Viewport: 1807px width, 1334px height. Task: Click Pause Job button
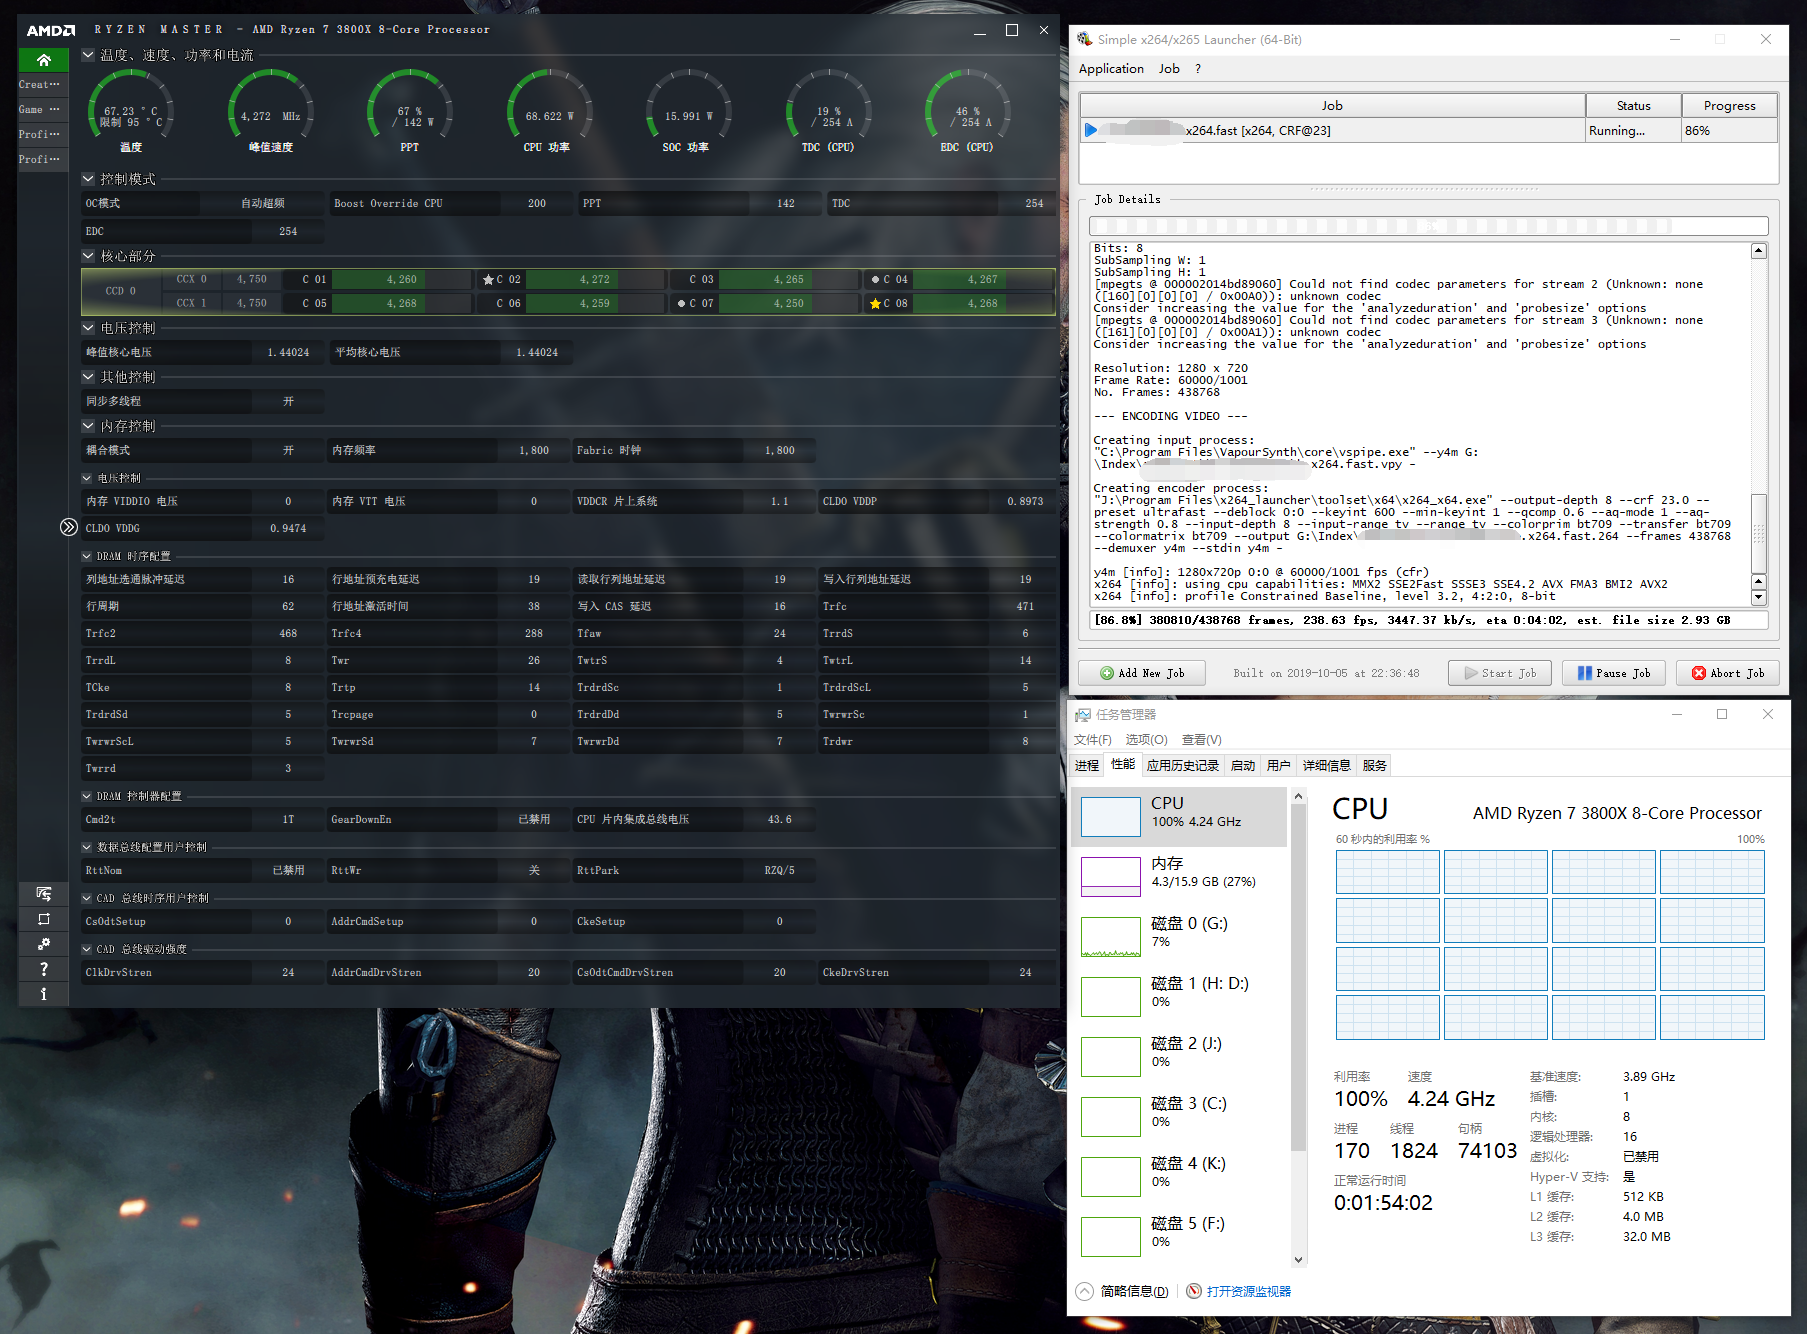tap(1613, 673)
